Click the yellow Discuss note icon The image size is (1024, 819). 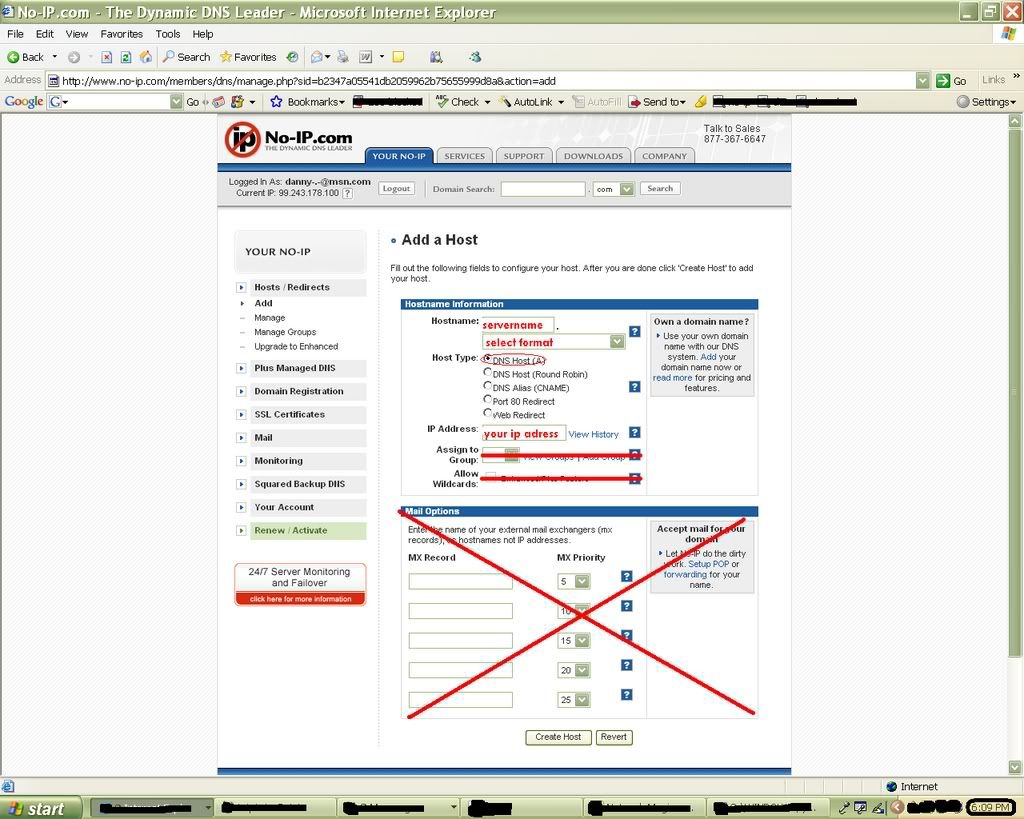[x=398, y=57]
